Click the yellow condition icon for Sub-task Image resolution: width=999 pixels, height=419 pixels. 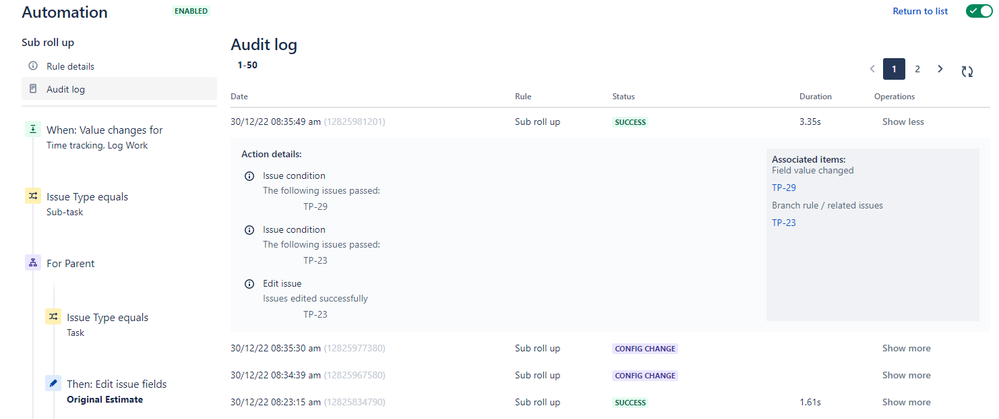tap(33, 196)
